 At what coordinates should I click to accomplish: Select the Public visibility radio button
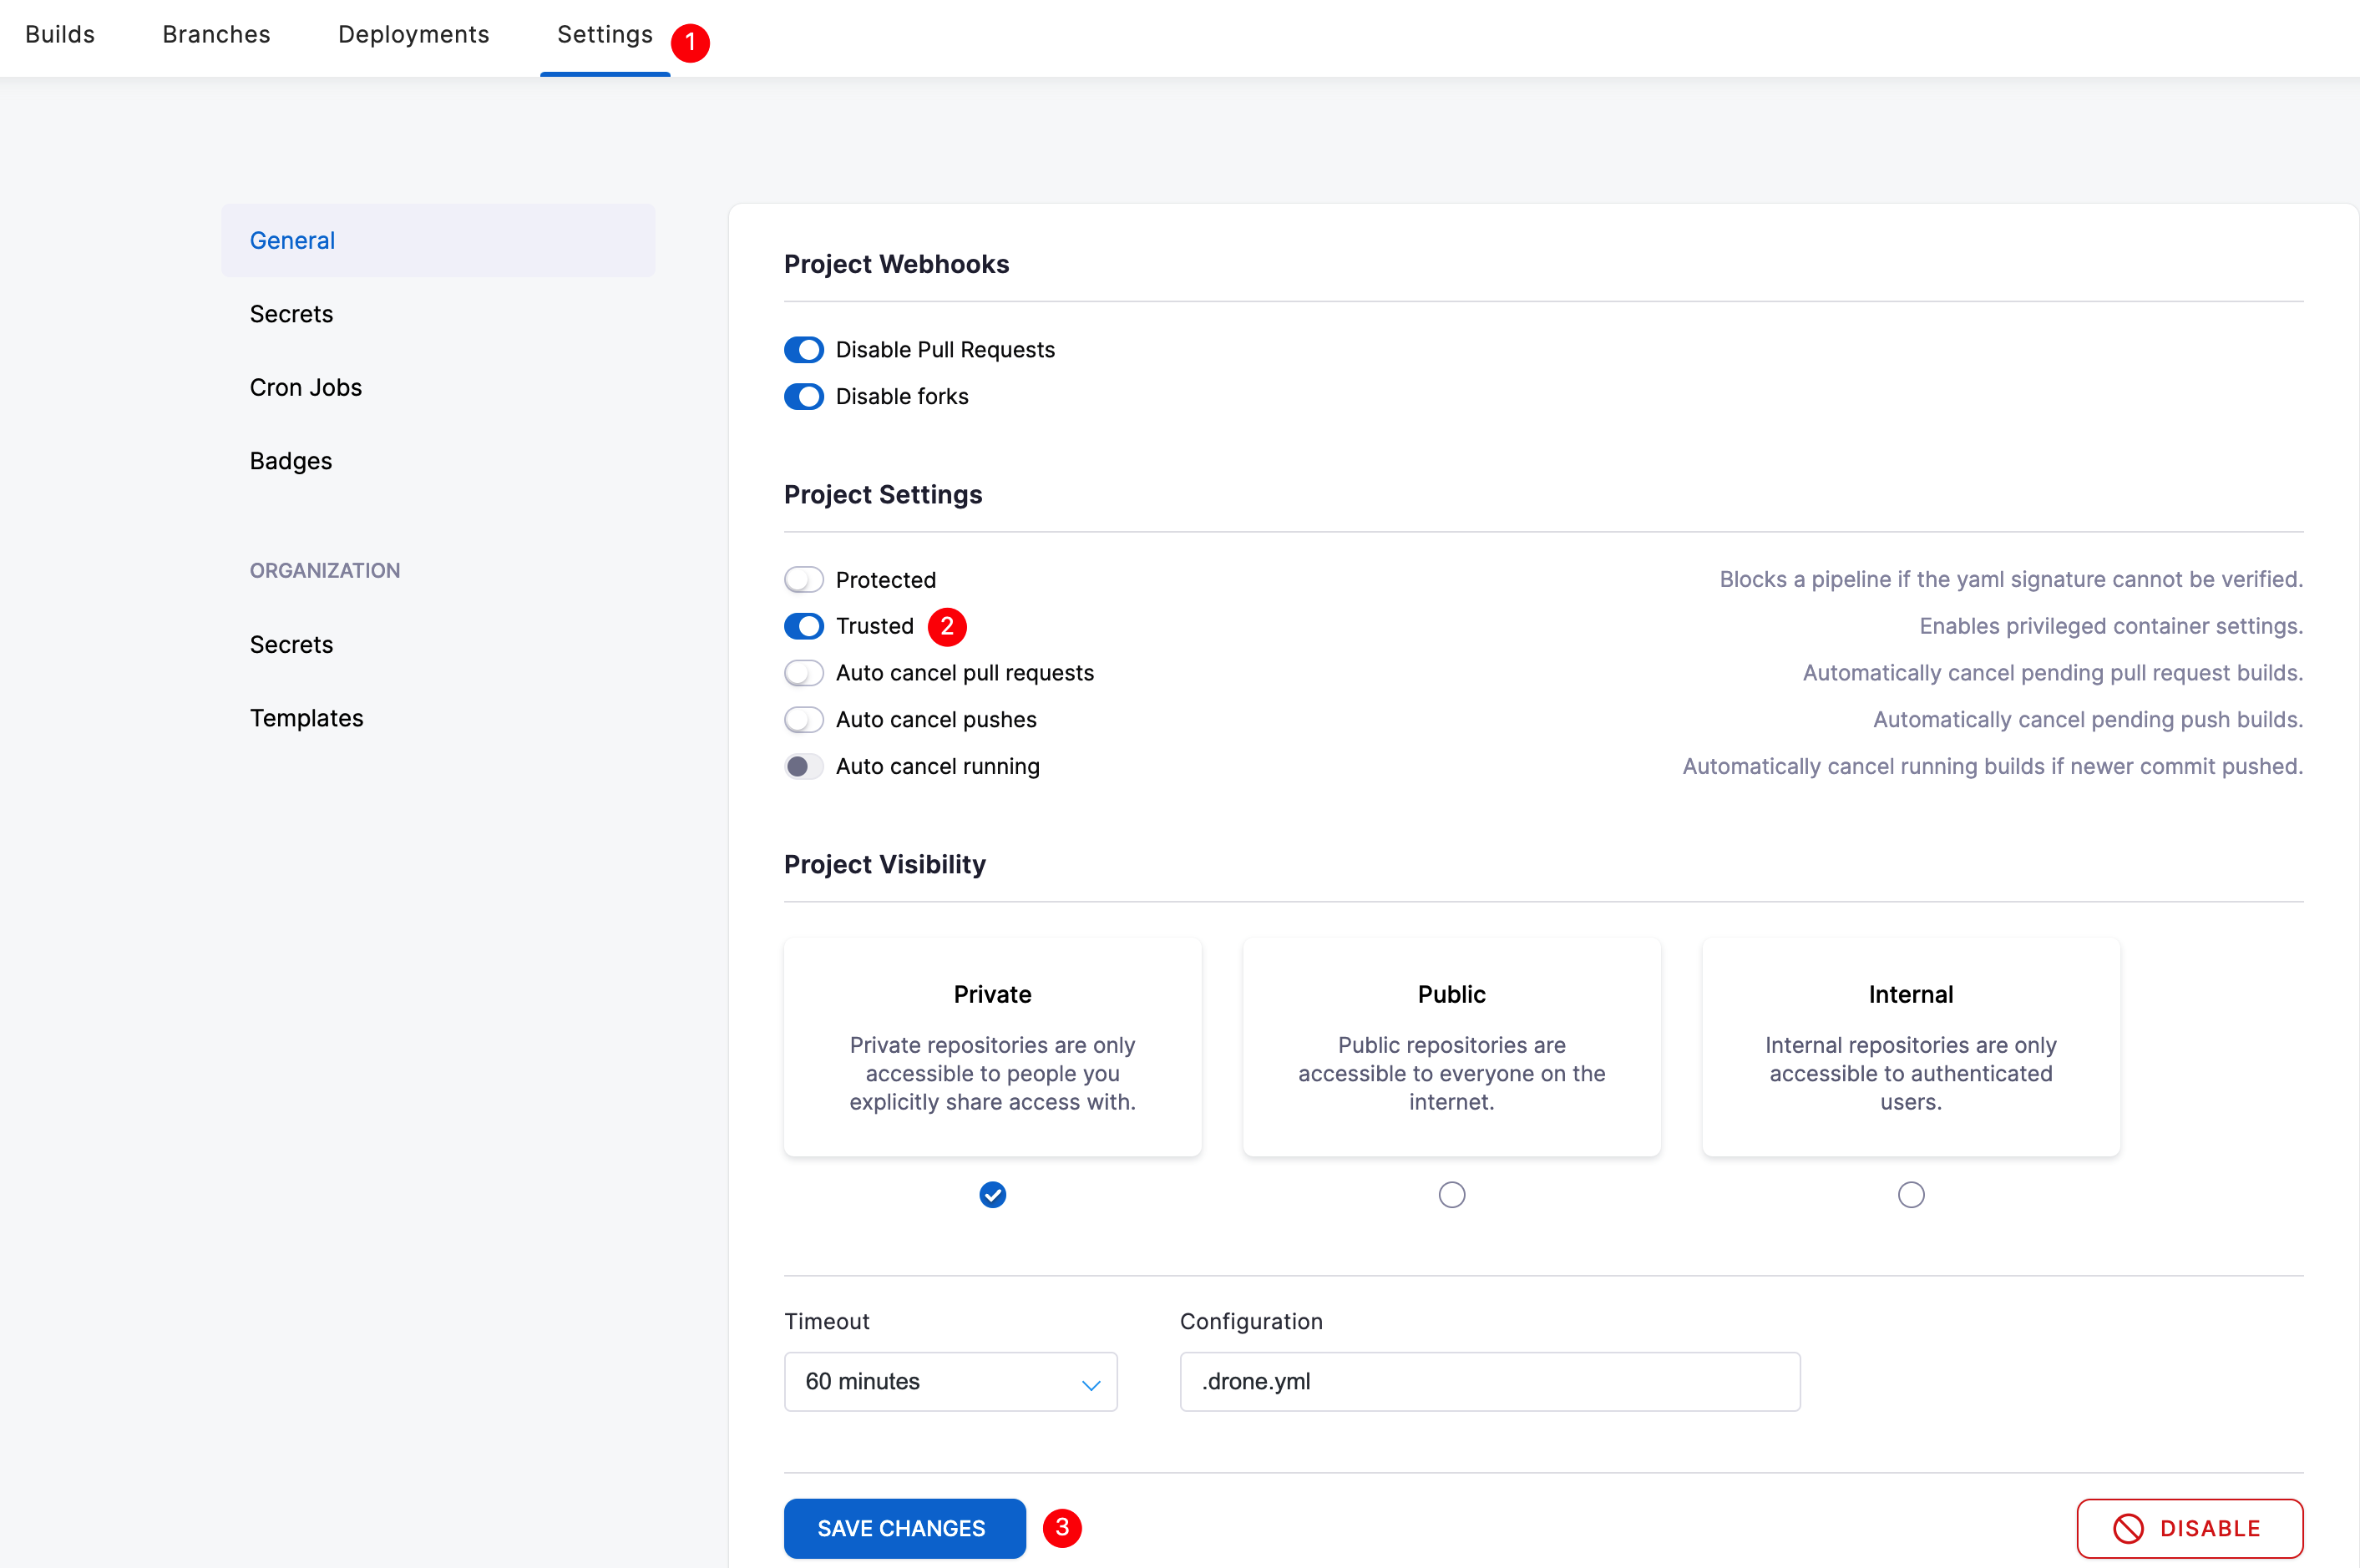coord(1451,1195)
